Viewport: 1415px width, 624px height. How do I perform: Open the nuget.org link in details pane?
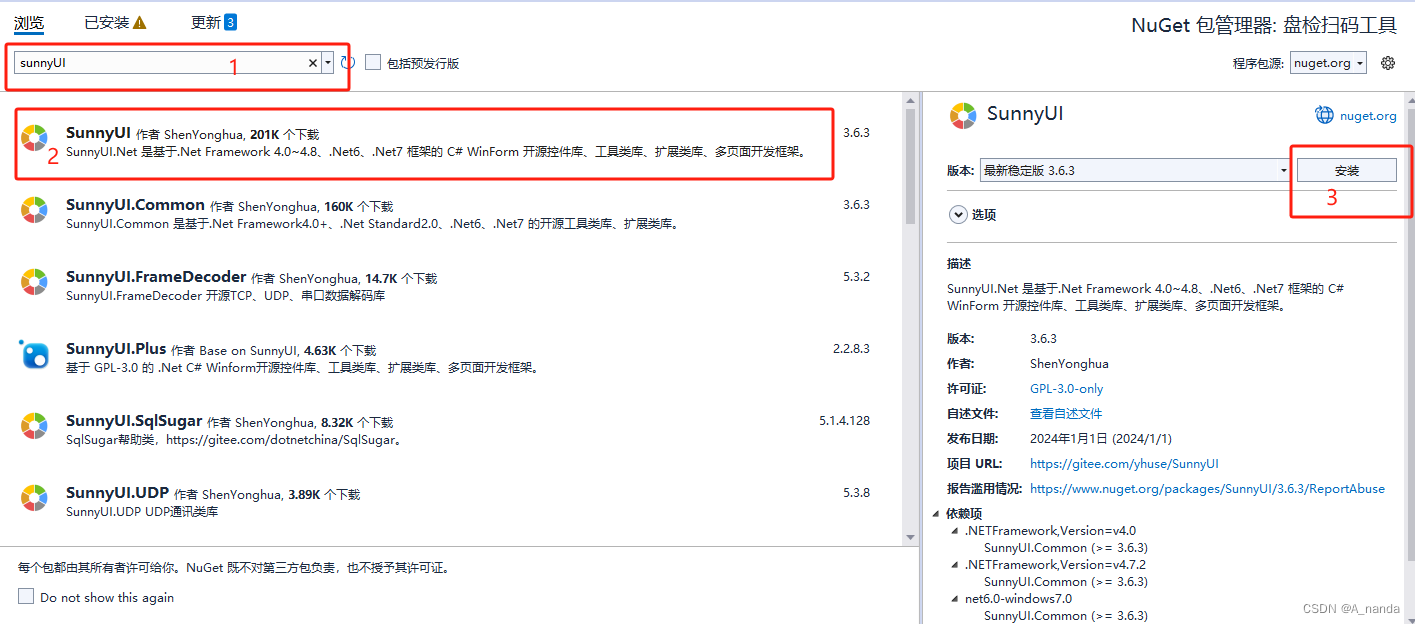[x=1368, y=116]
